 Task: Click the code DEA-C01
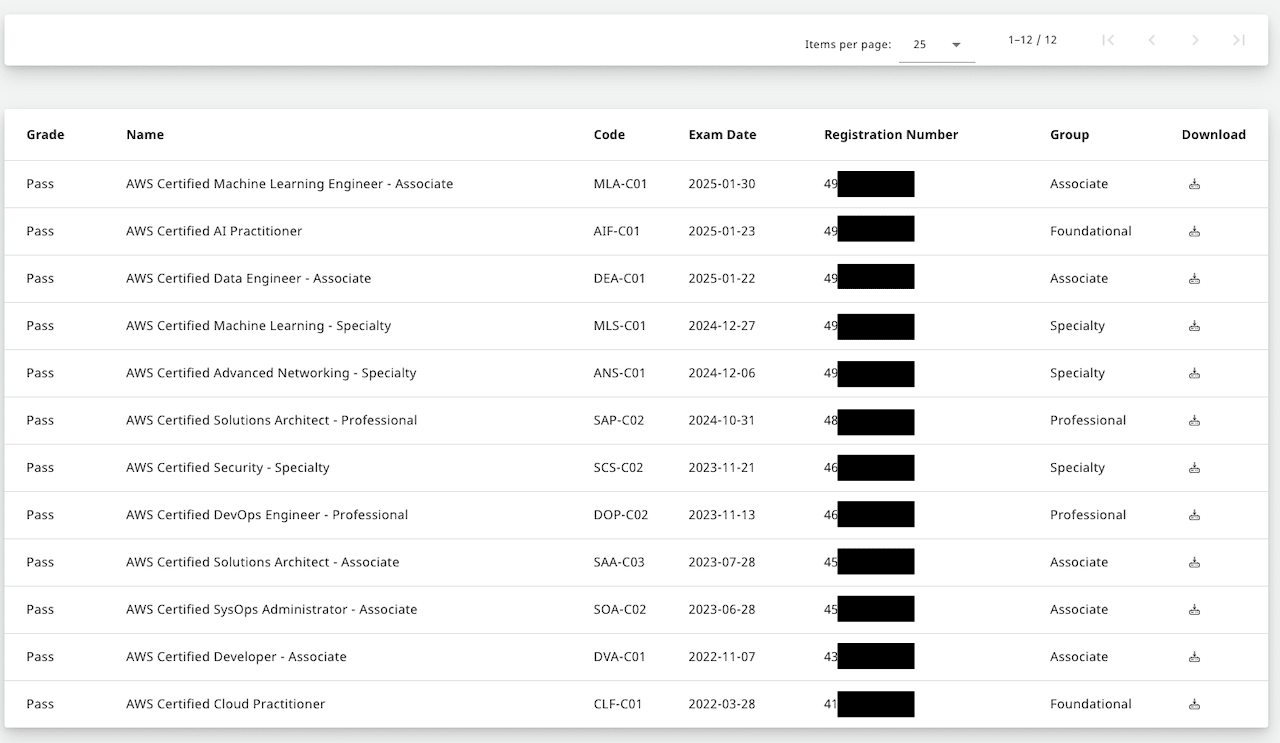pos(620,278)
